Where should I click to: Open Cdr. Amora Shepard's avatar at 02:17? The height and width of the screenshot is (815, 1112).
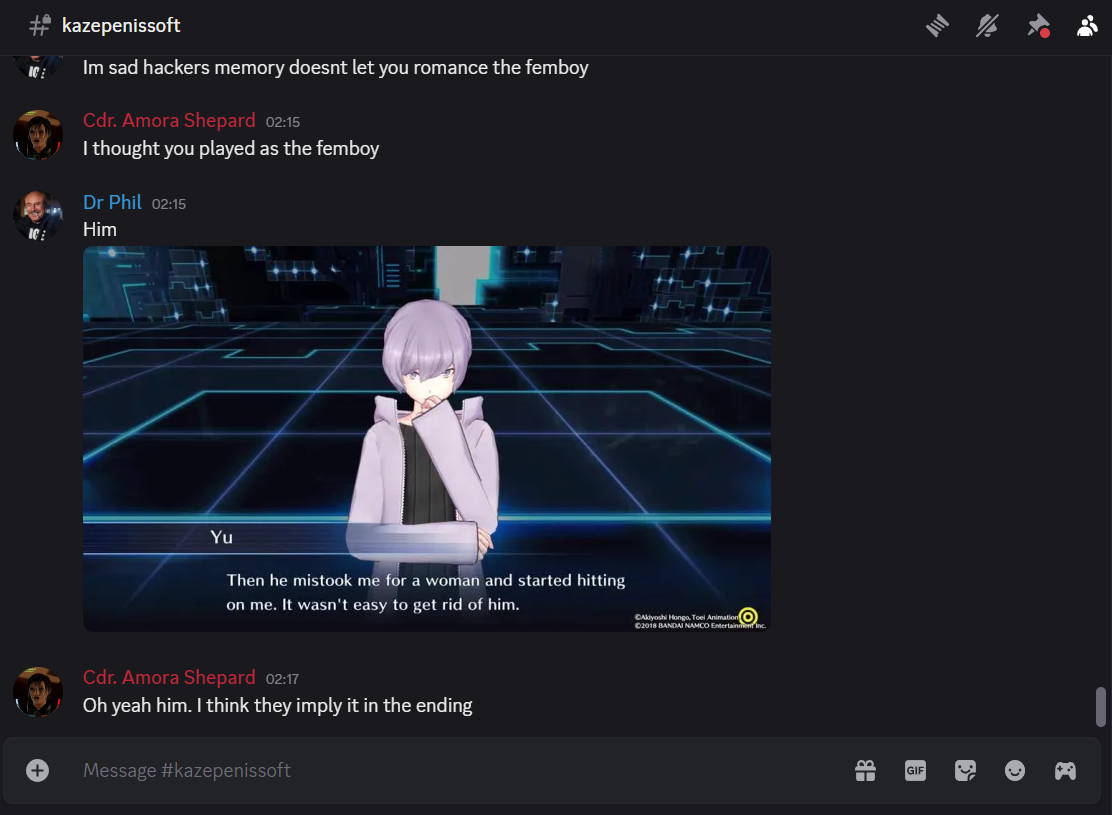pyautogui.click(x=38, y=692)
